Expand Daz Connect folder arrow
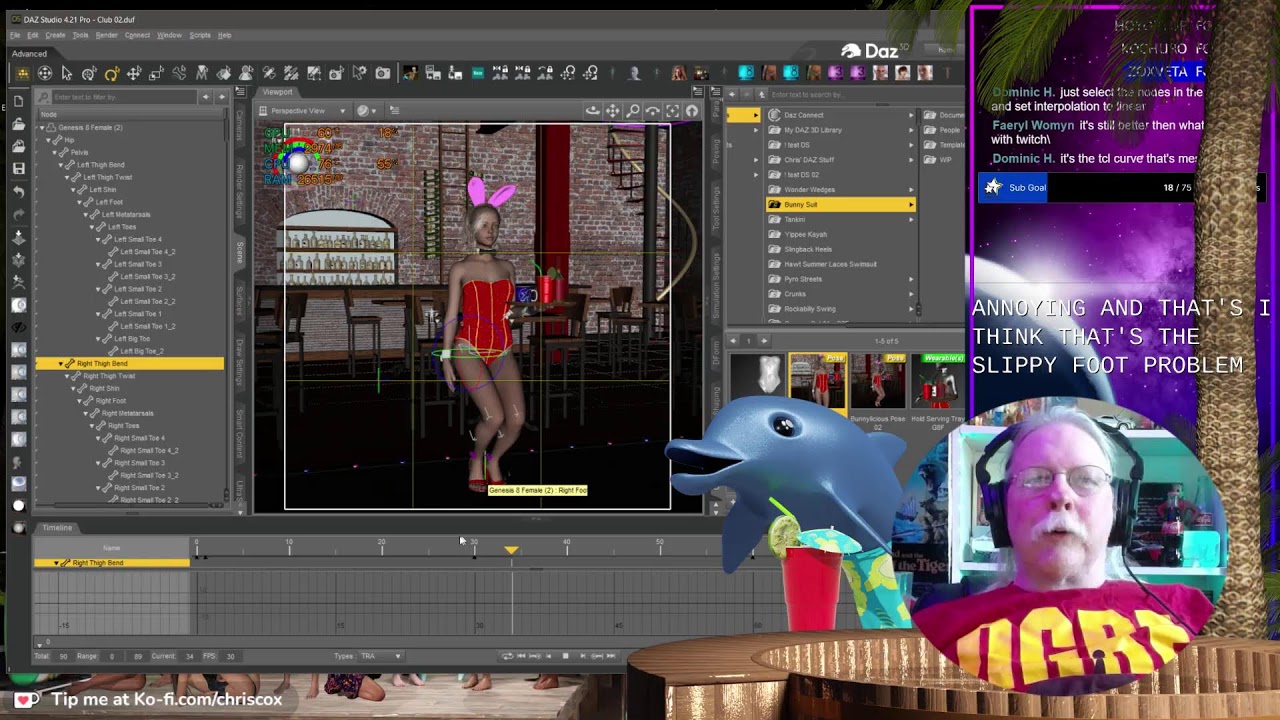This screenshot has width=1280, height=720. point(910,115)
